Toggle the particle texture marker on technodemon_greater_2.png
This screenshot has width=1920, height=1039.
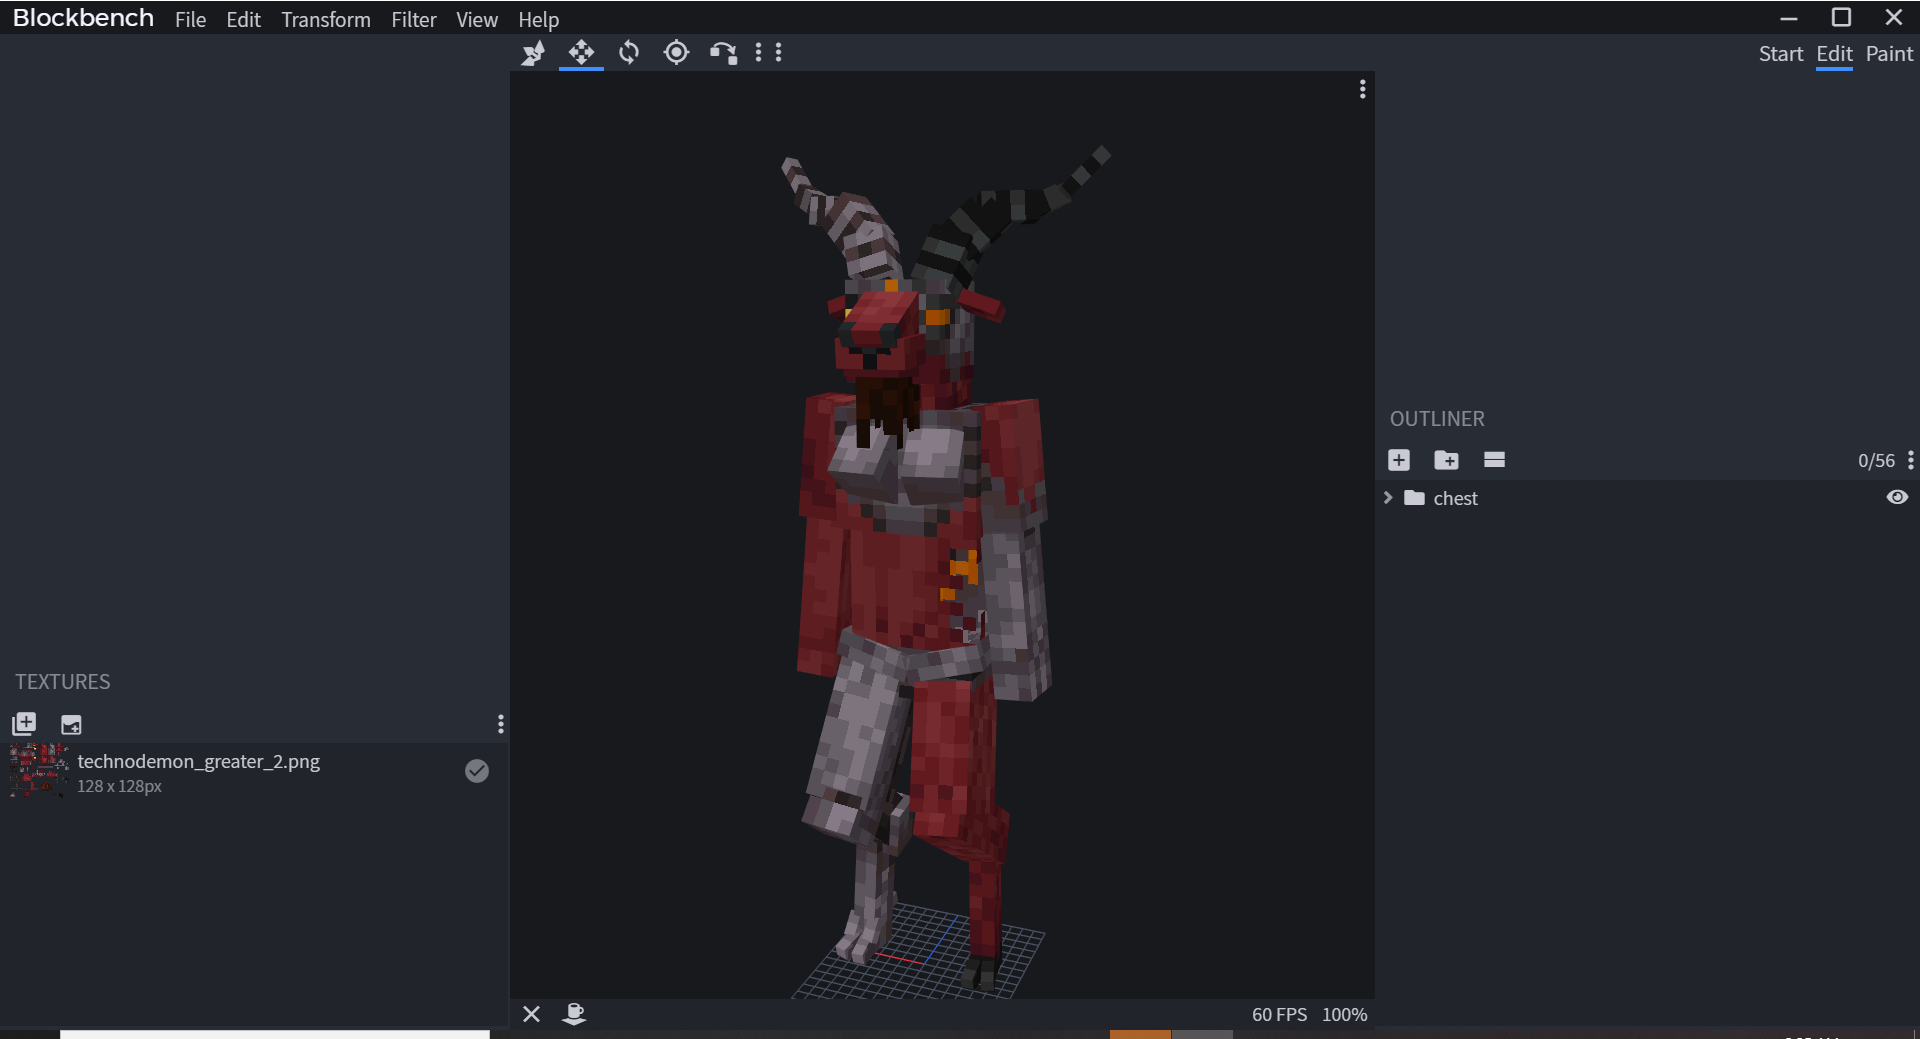tap(477, 770)
